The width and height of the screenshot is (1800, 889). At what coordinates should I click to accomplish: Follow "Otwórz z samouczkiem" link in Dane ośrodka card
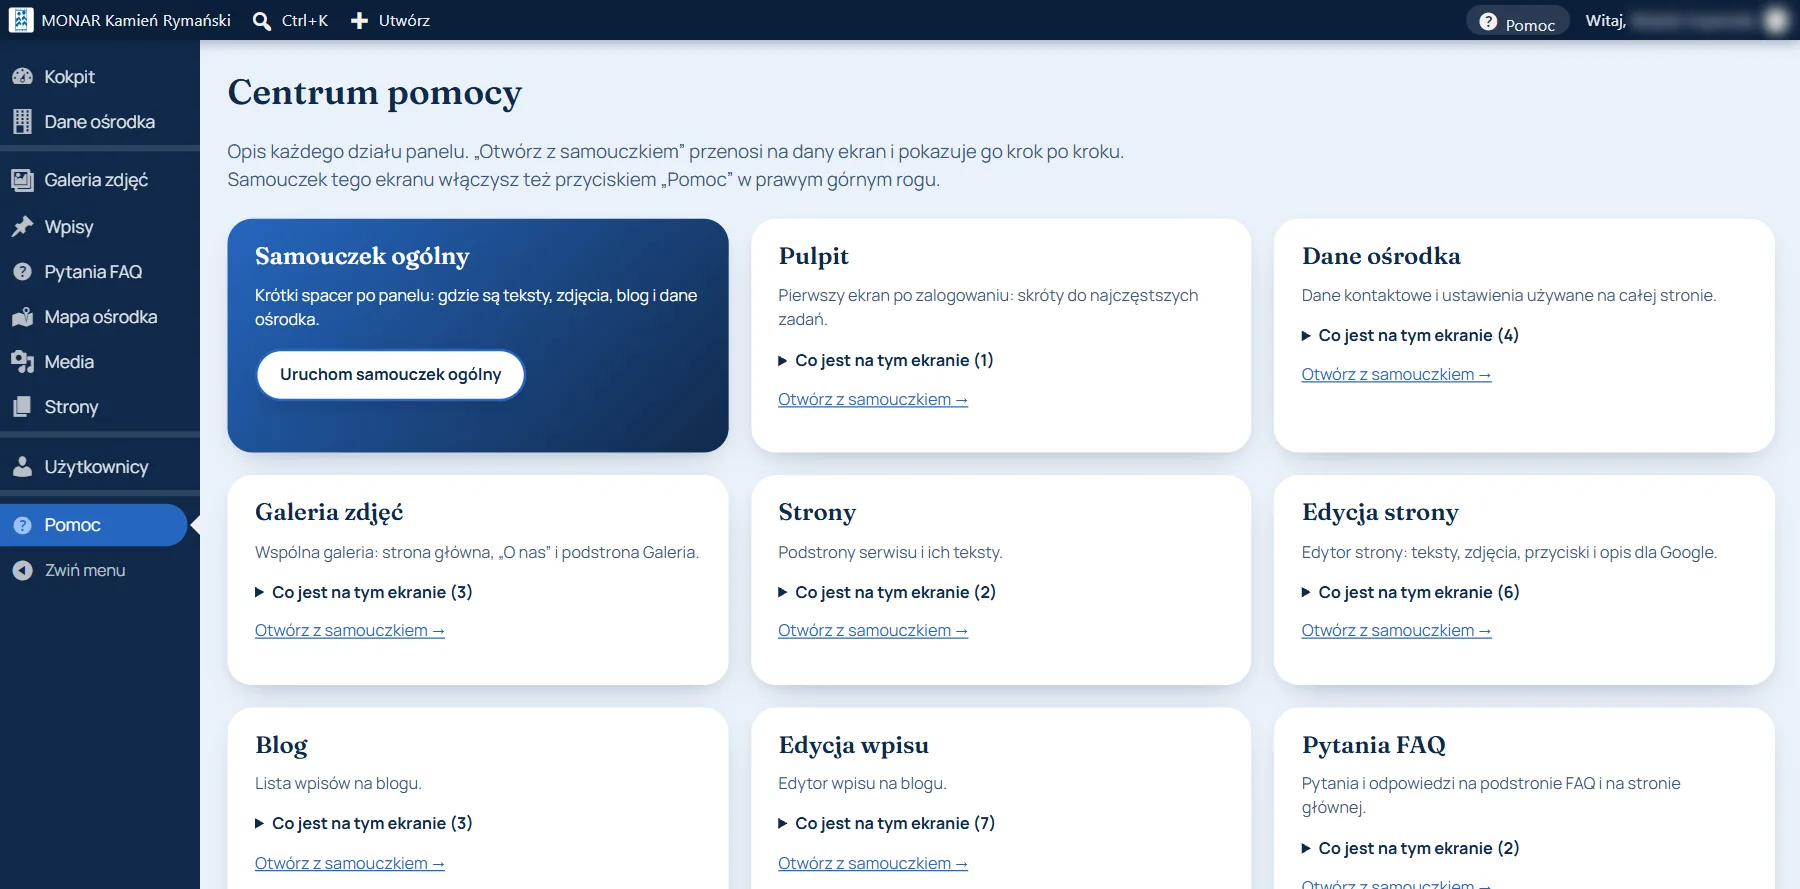click(x=1396, y=374)
